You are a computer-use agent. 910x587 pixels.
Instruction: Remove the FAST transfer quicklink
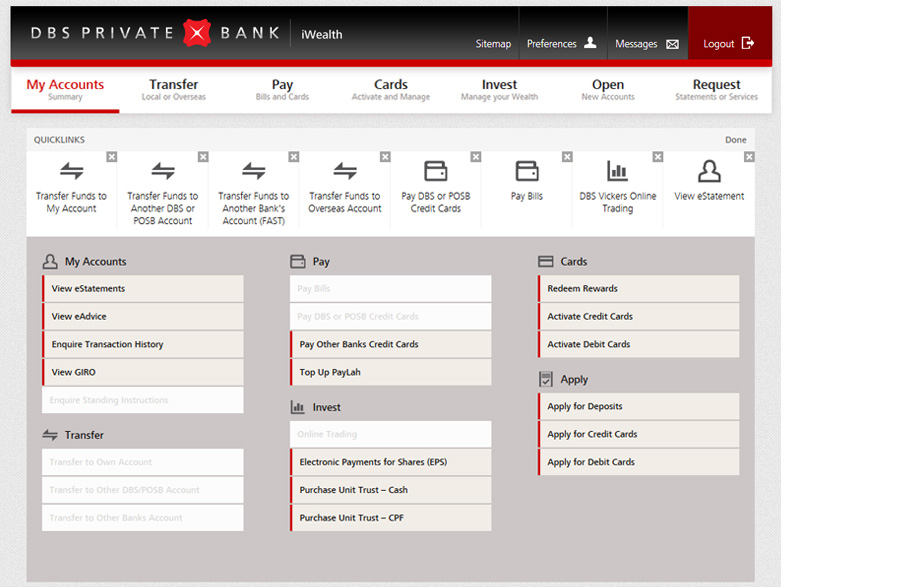[x=294, y=157]
